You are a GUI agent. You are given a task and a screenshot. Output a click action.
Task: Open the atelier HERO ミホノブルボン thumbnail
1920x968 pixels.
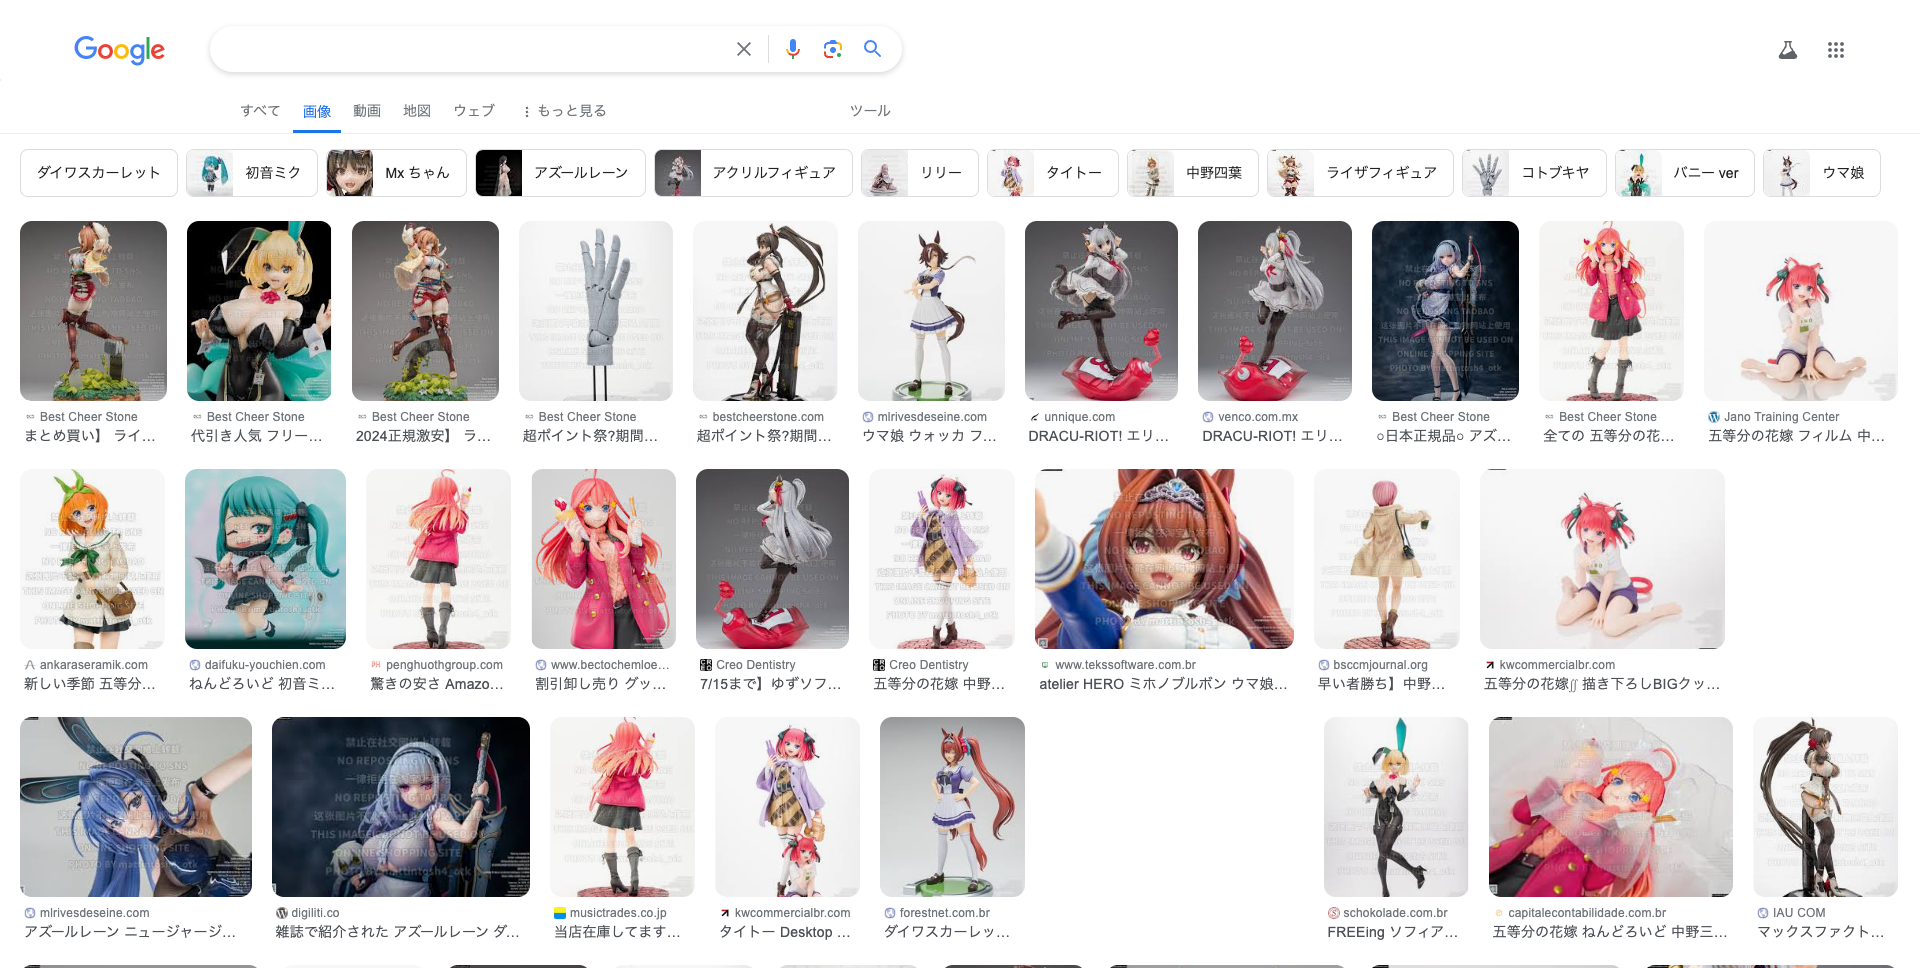tap(1164, 559)
